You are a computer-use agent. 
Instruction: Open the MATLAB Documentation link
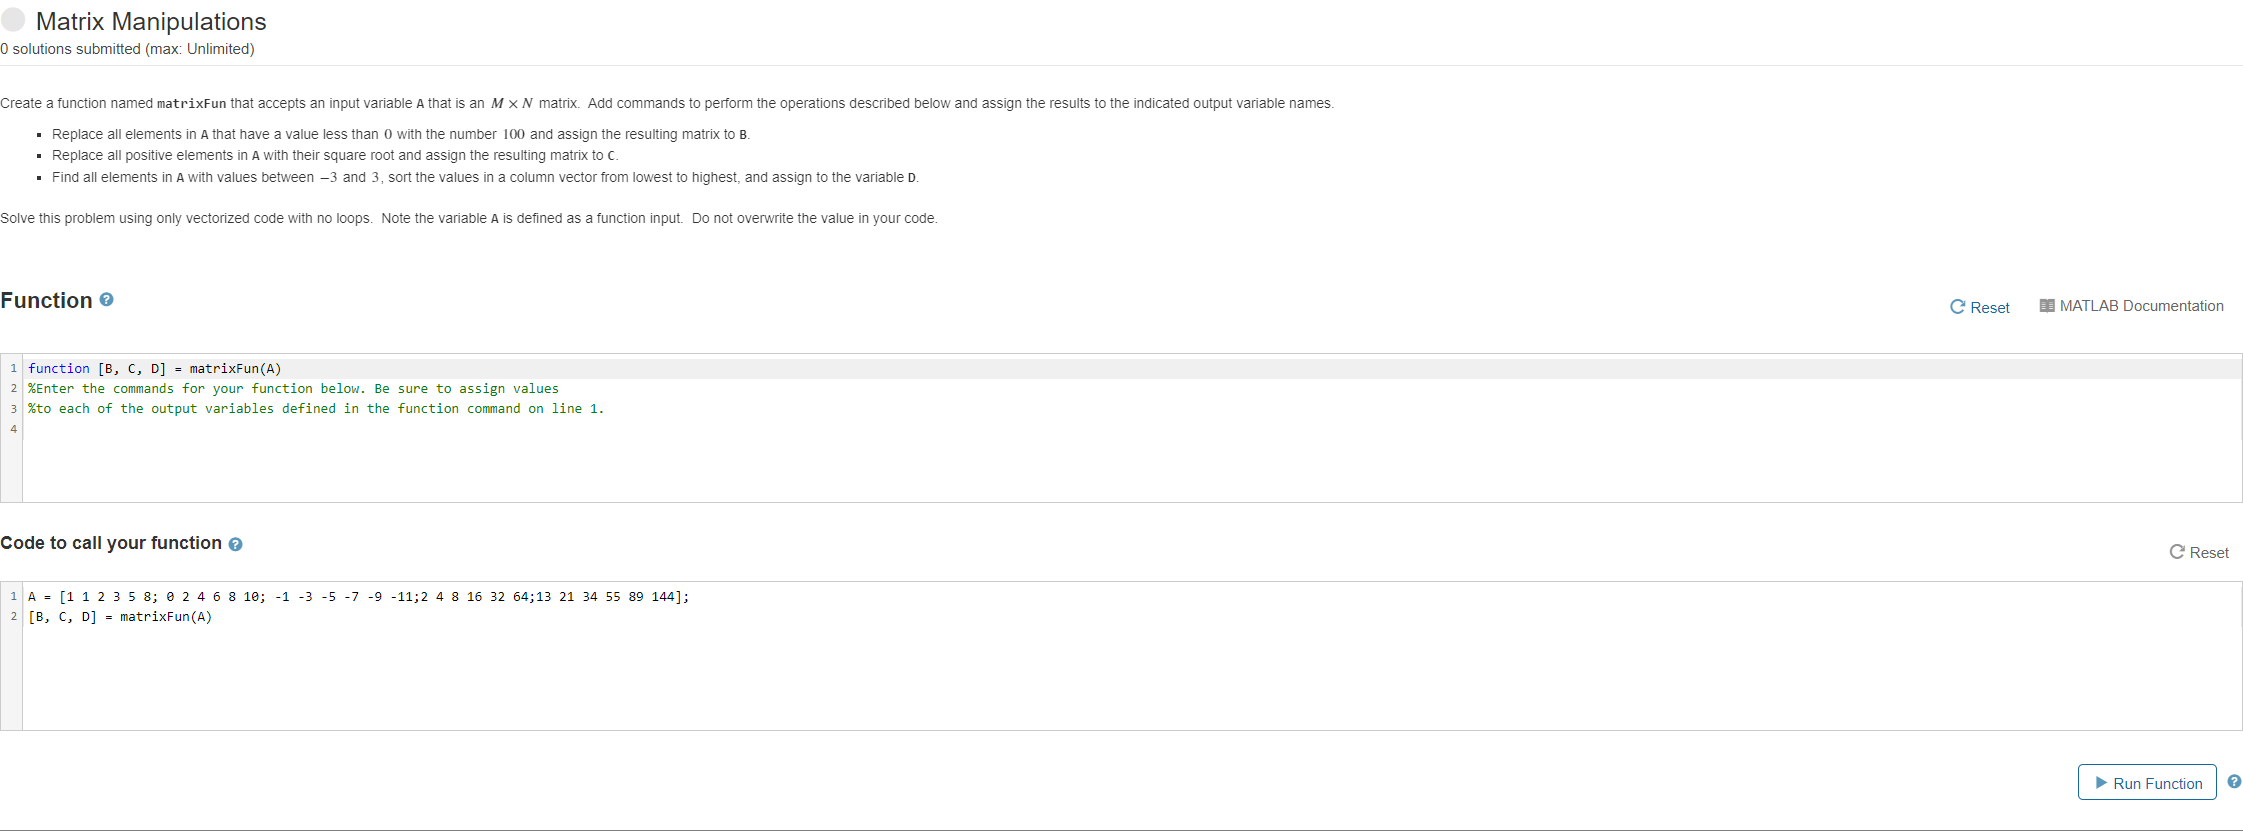tap(2140, 306)
